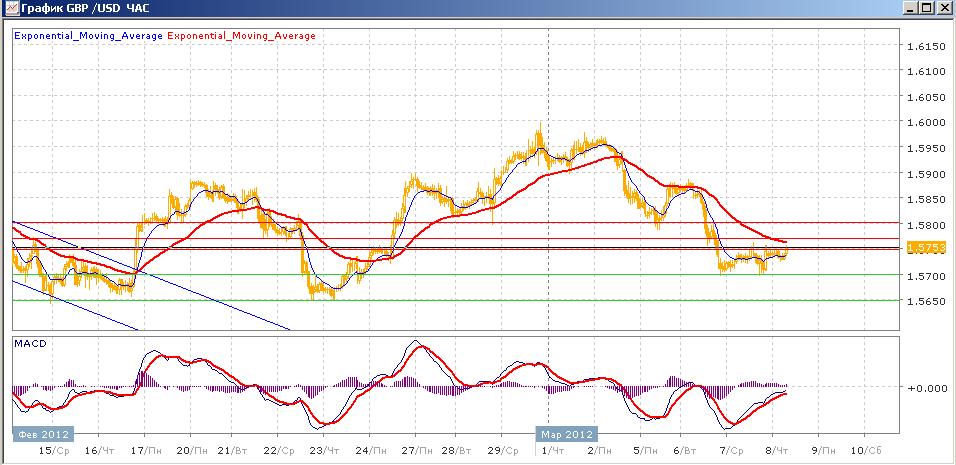Click the 9/Пн date label
Image resolution: width=956 pixels, height=465 pixels.
coord(823,451)
